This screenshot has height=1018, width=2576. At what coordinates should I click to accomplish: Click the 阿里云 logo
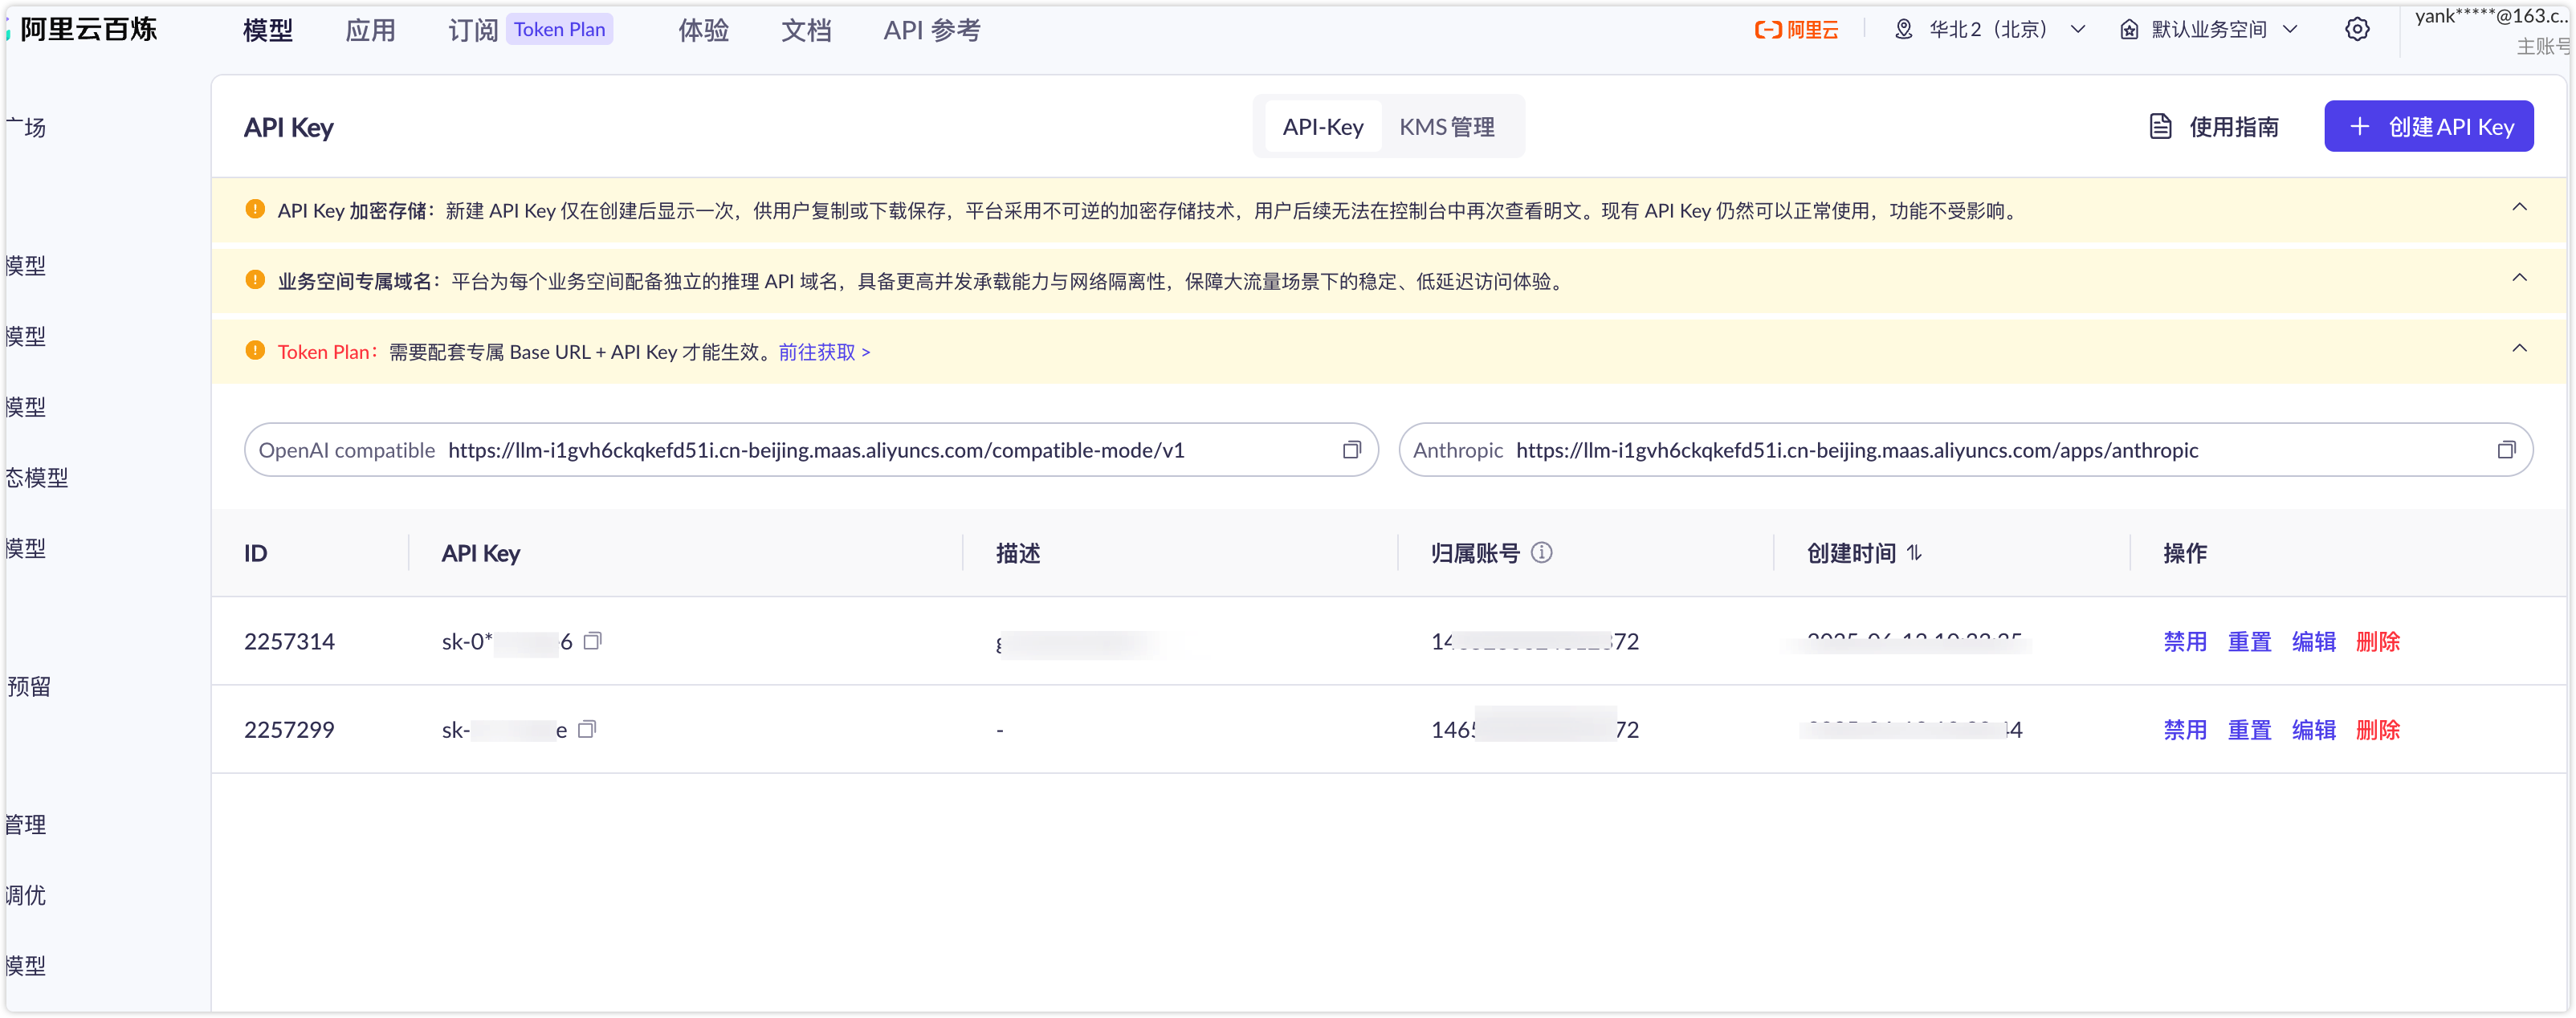[1797, 30]
